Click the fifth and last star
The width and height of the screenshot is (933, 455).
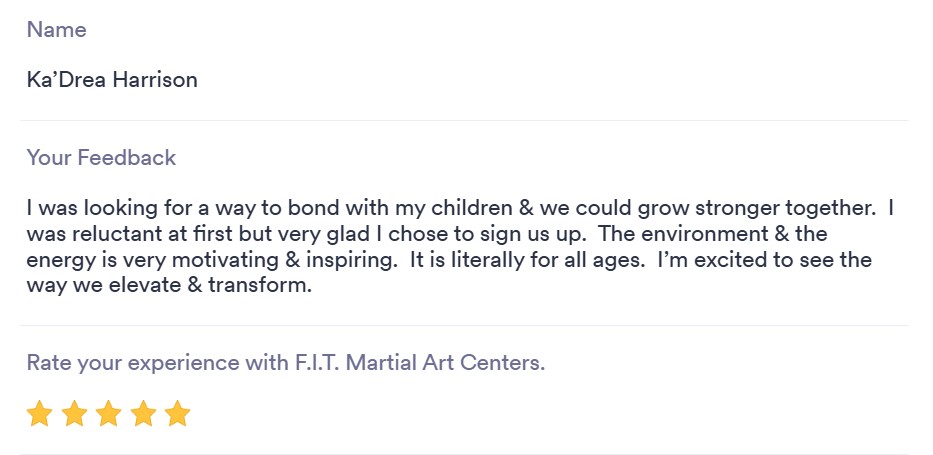pyautogui.click(x=177, y=413)
